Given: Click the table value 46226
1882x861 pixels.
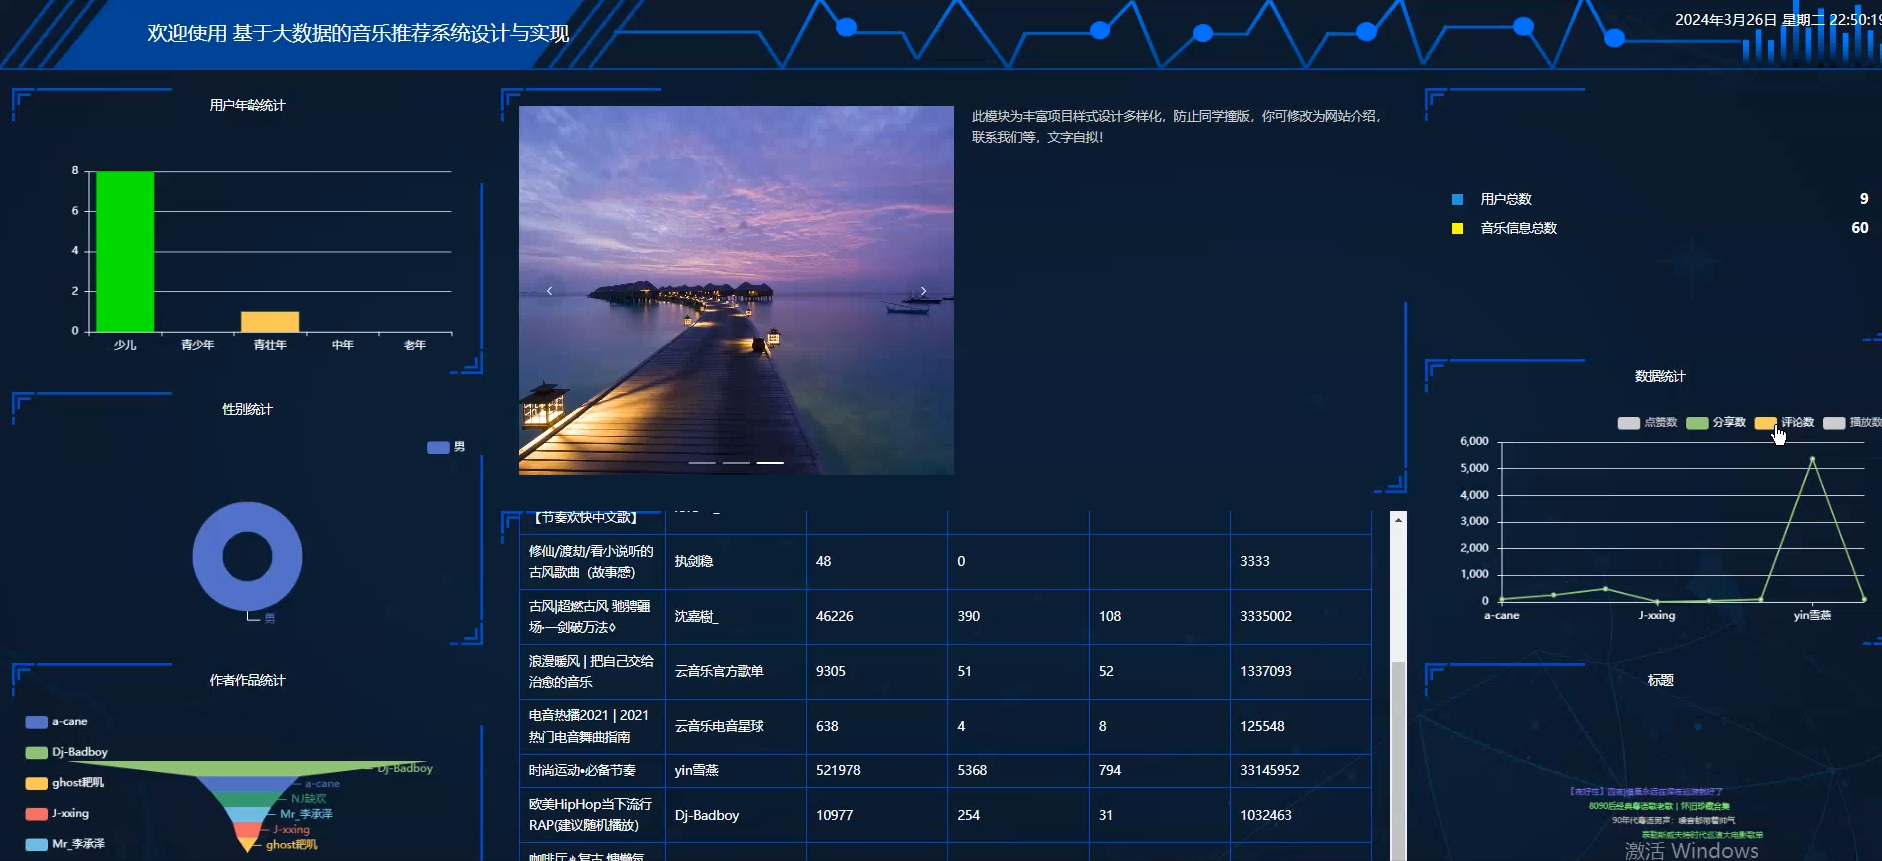Looking at the screenshot, I should pos(835,616).
